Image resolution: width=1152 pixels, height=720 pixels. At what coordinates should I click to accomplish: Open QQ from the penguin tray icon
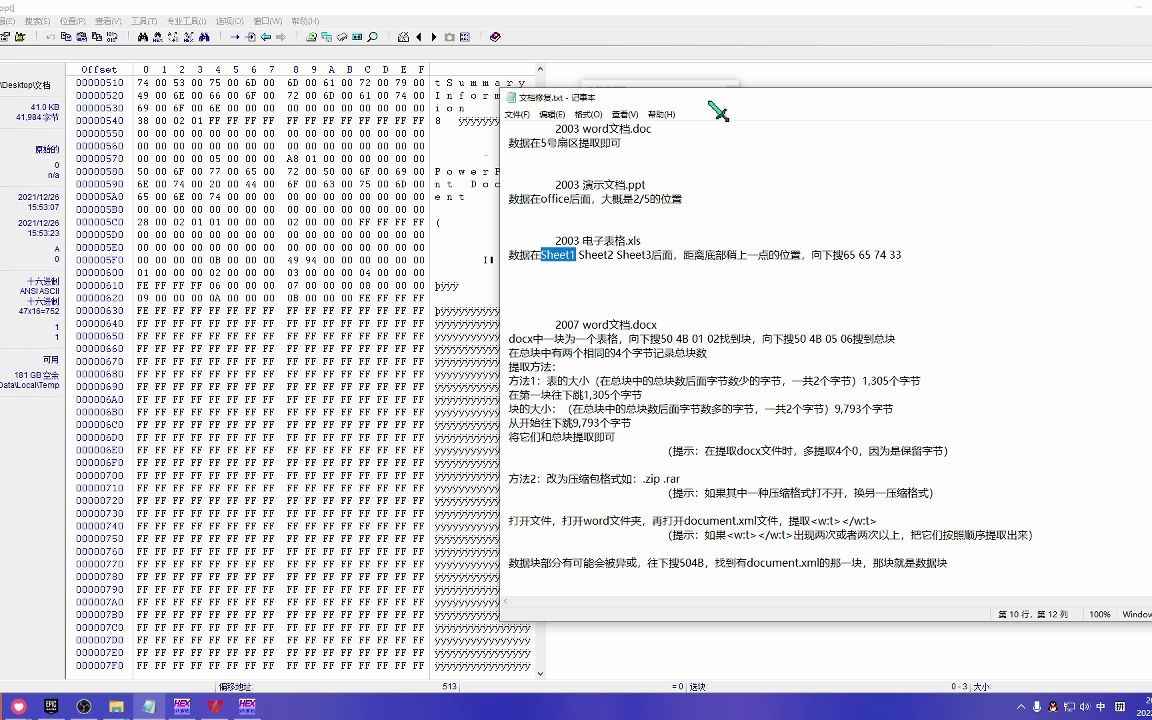1053,707
